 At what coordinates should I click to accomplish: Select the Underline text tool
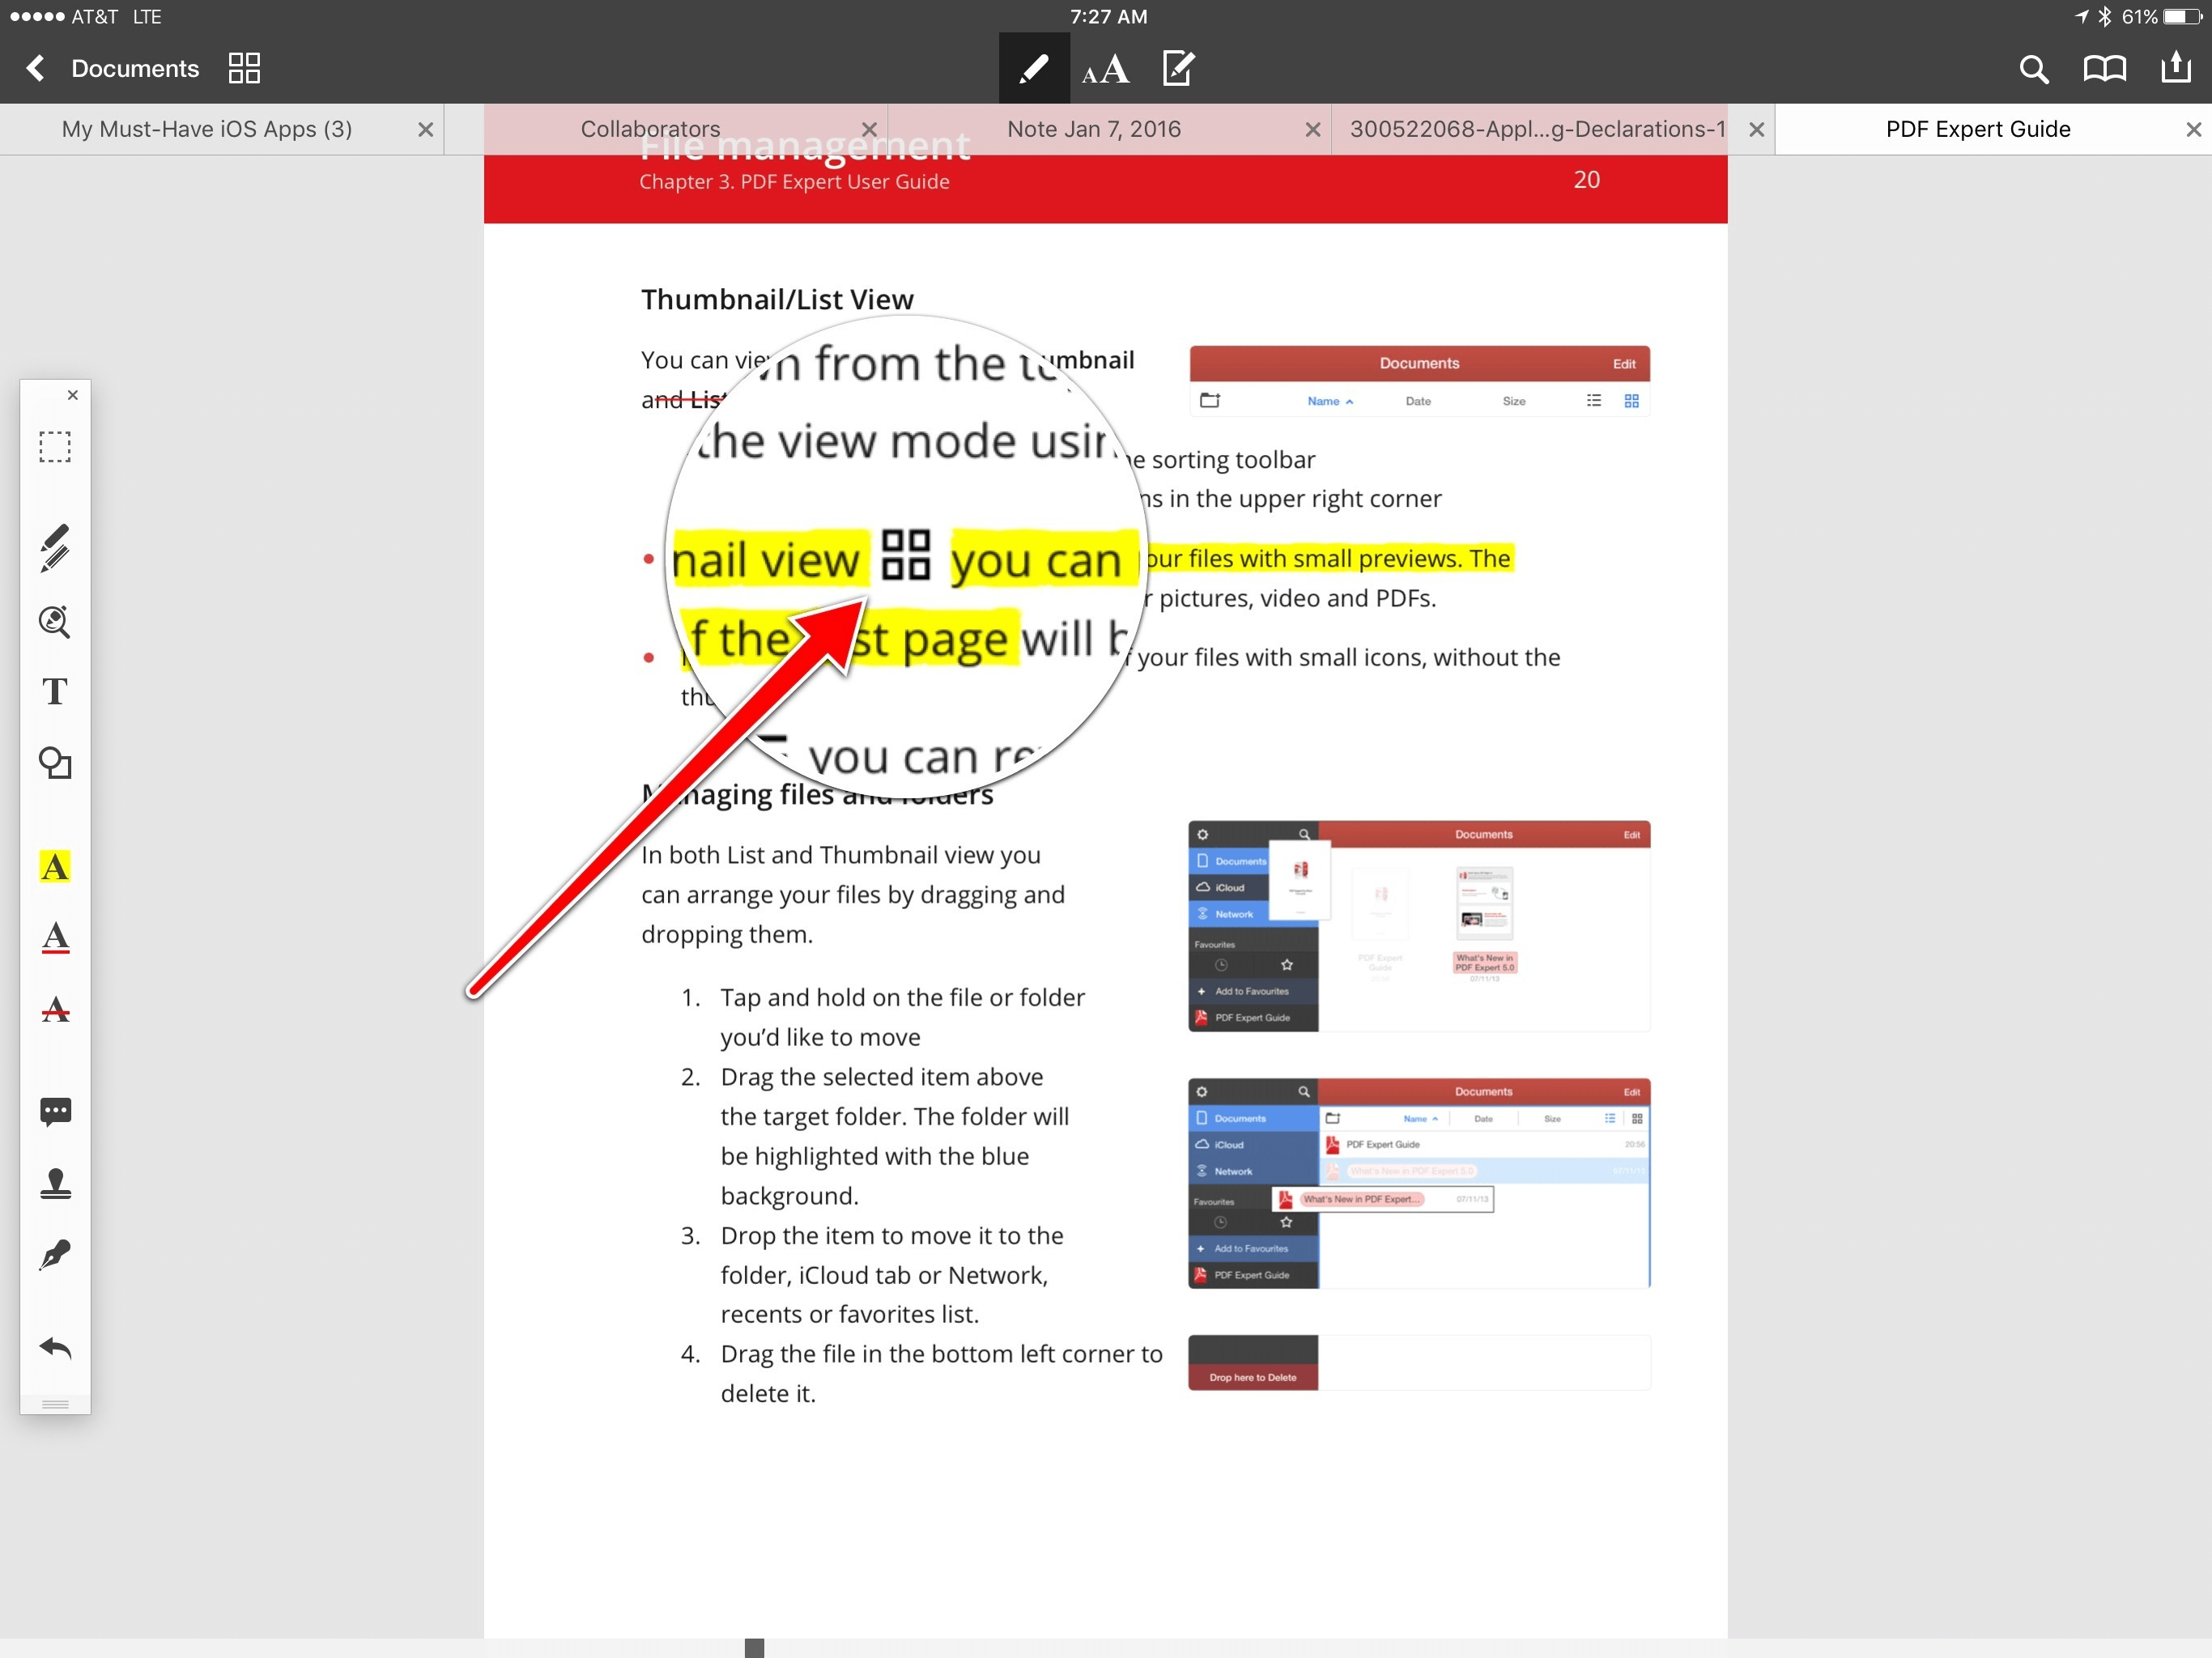click(55, 937)
